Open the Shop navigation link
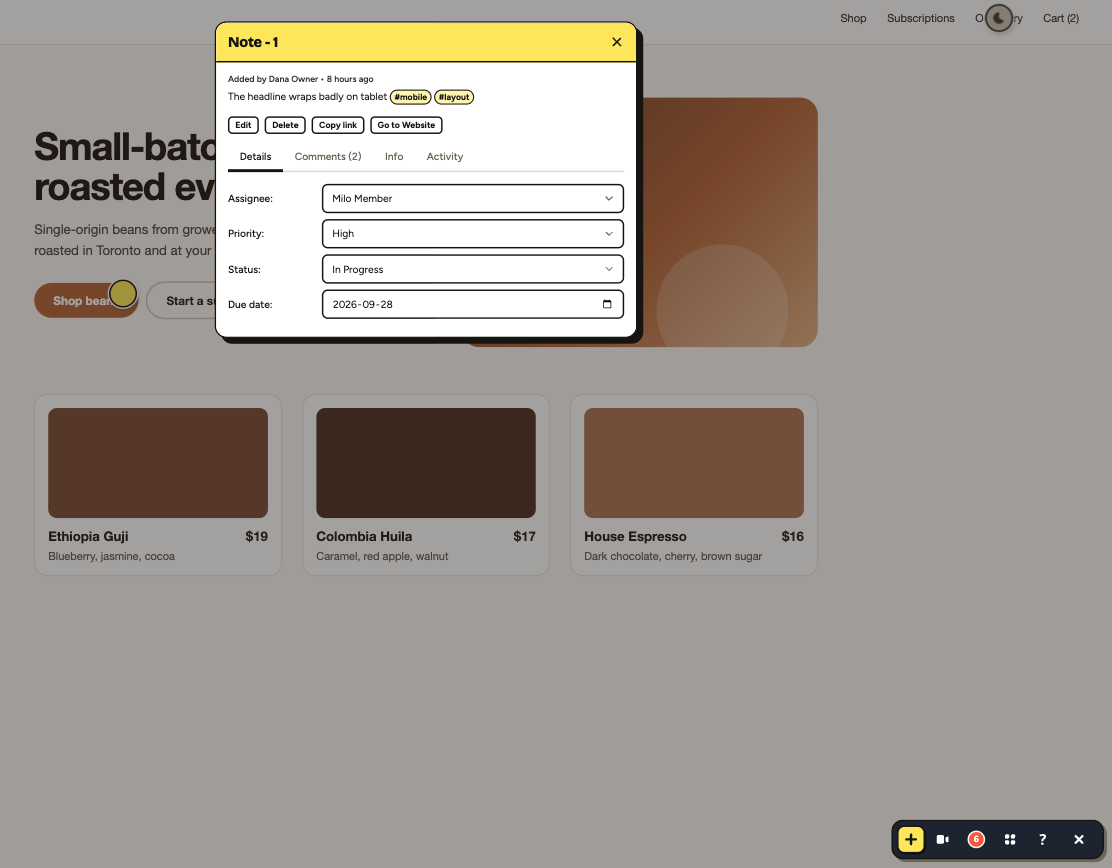Screen dimensions: 1112x868 853,18
